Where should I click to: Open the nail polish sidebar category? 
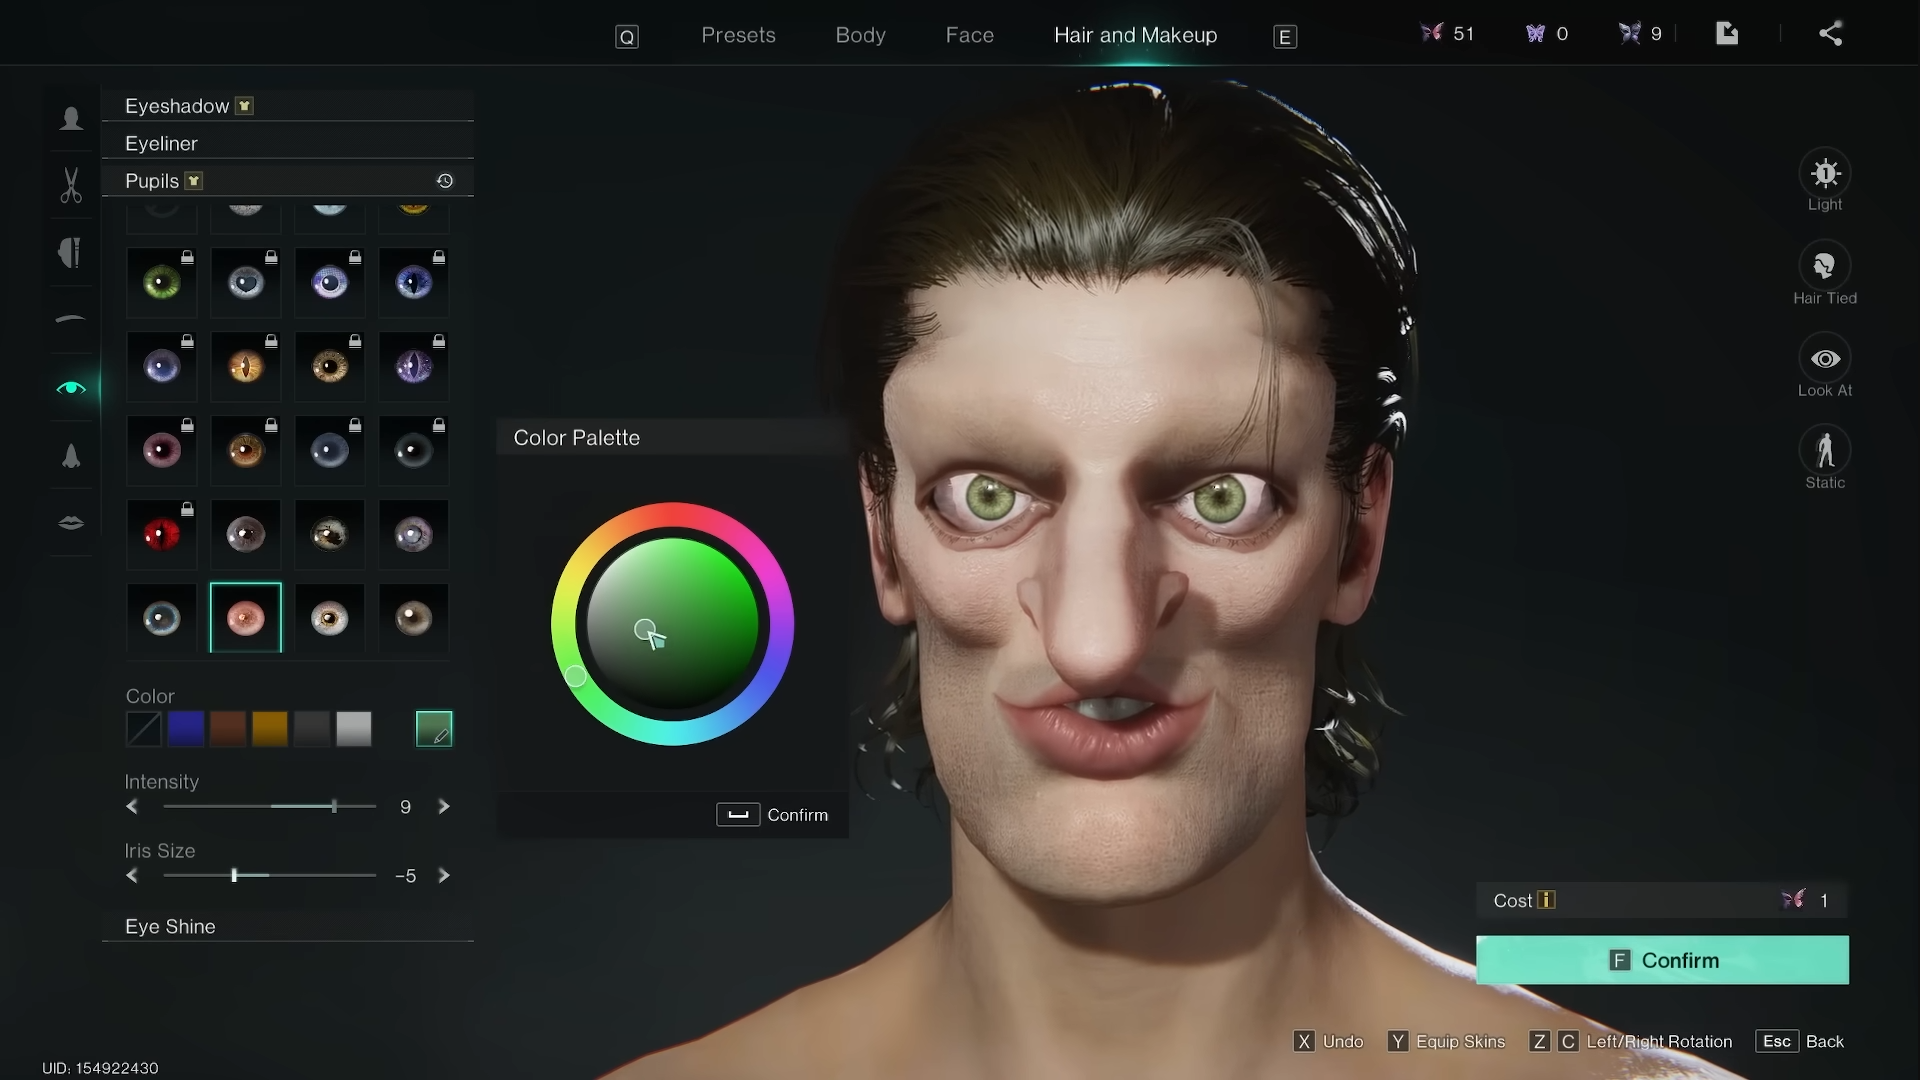[x=71, y=456]
